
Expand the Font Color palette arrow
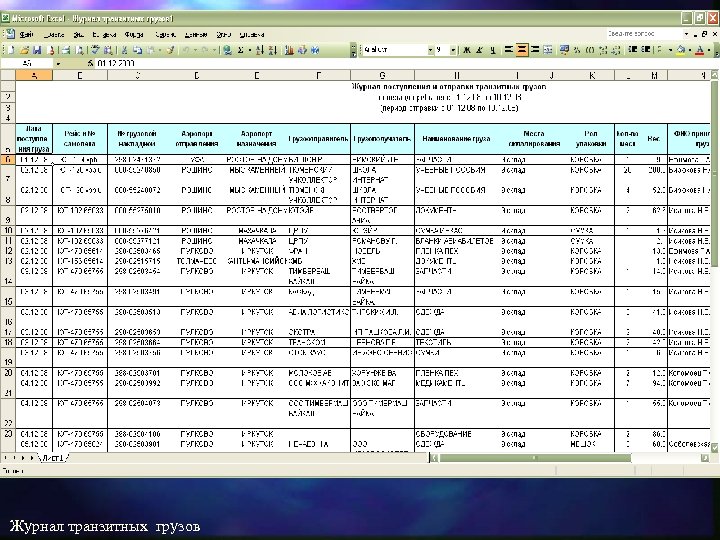pyautogui.click(x=709, y=50)
